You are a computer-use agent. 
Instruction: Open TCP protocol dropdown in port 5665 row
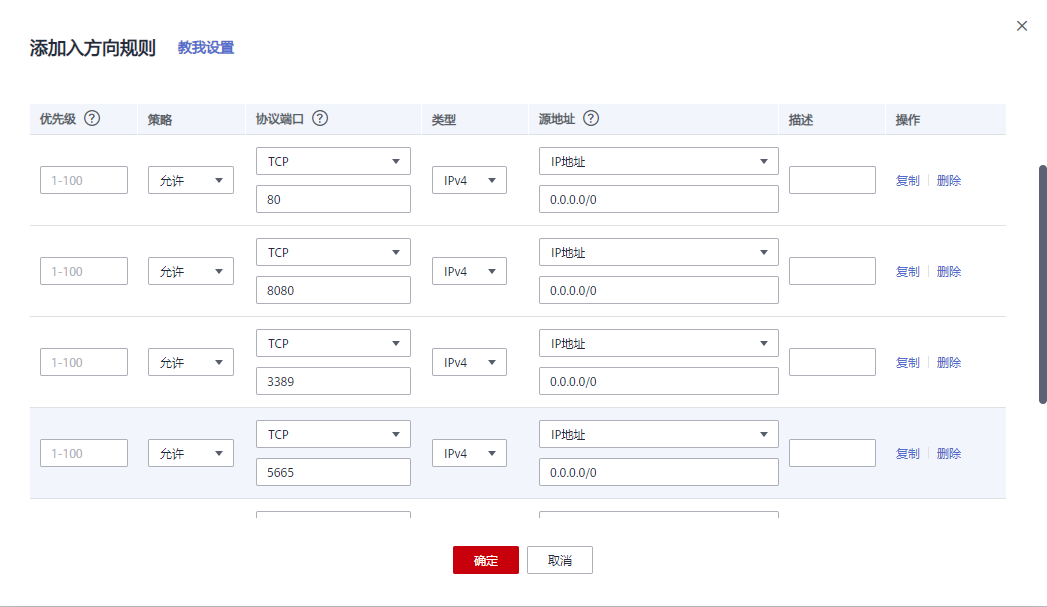[333, 434]
